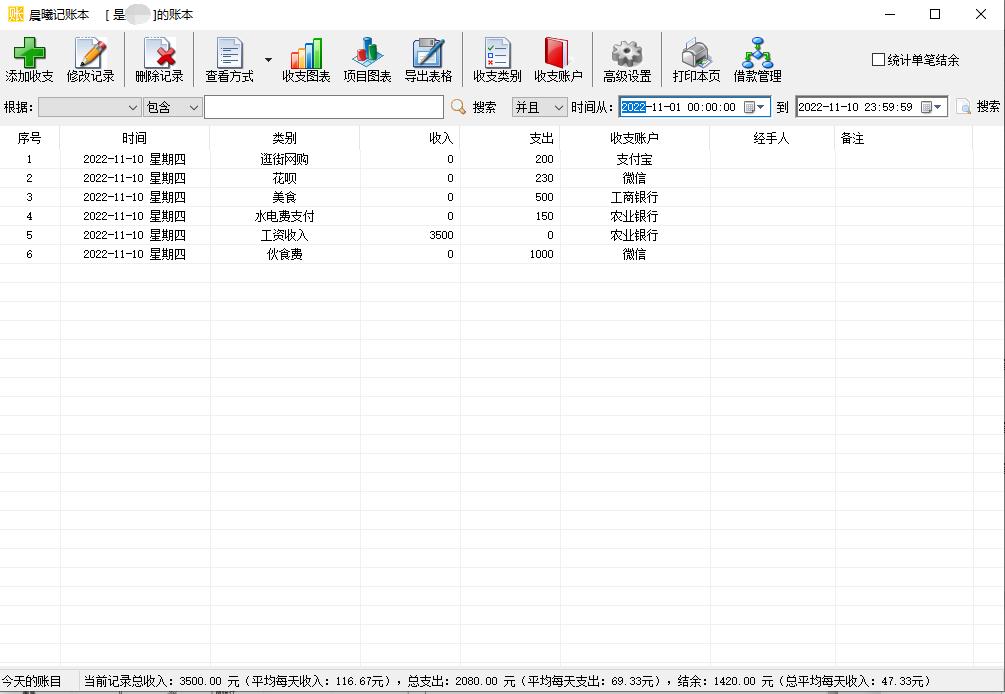This screenshot has height=694, width=1005.
Task: Click the 添加收支 green plus icon
Action: tap(29, 54)
